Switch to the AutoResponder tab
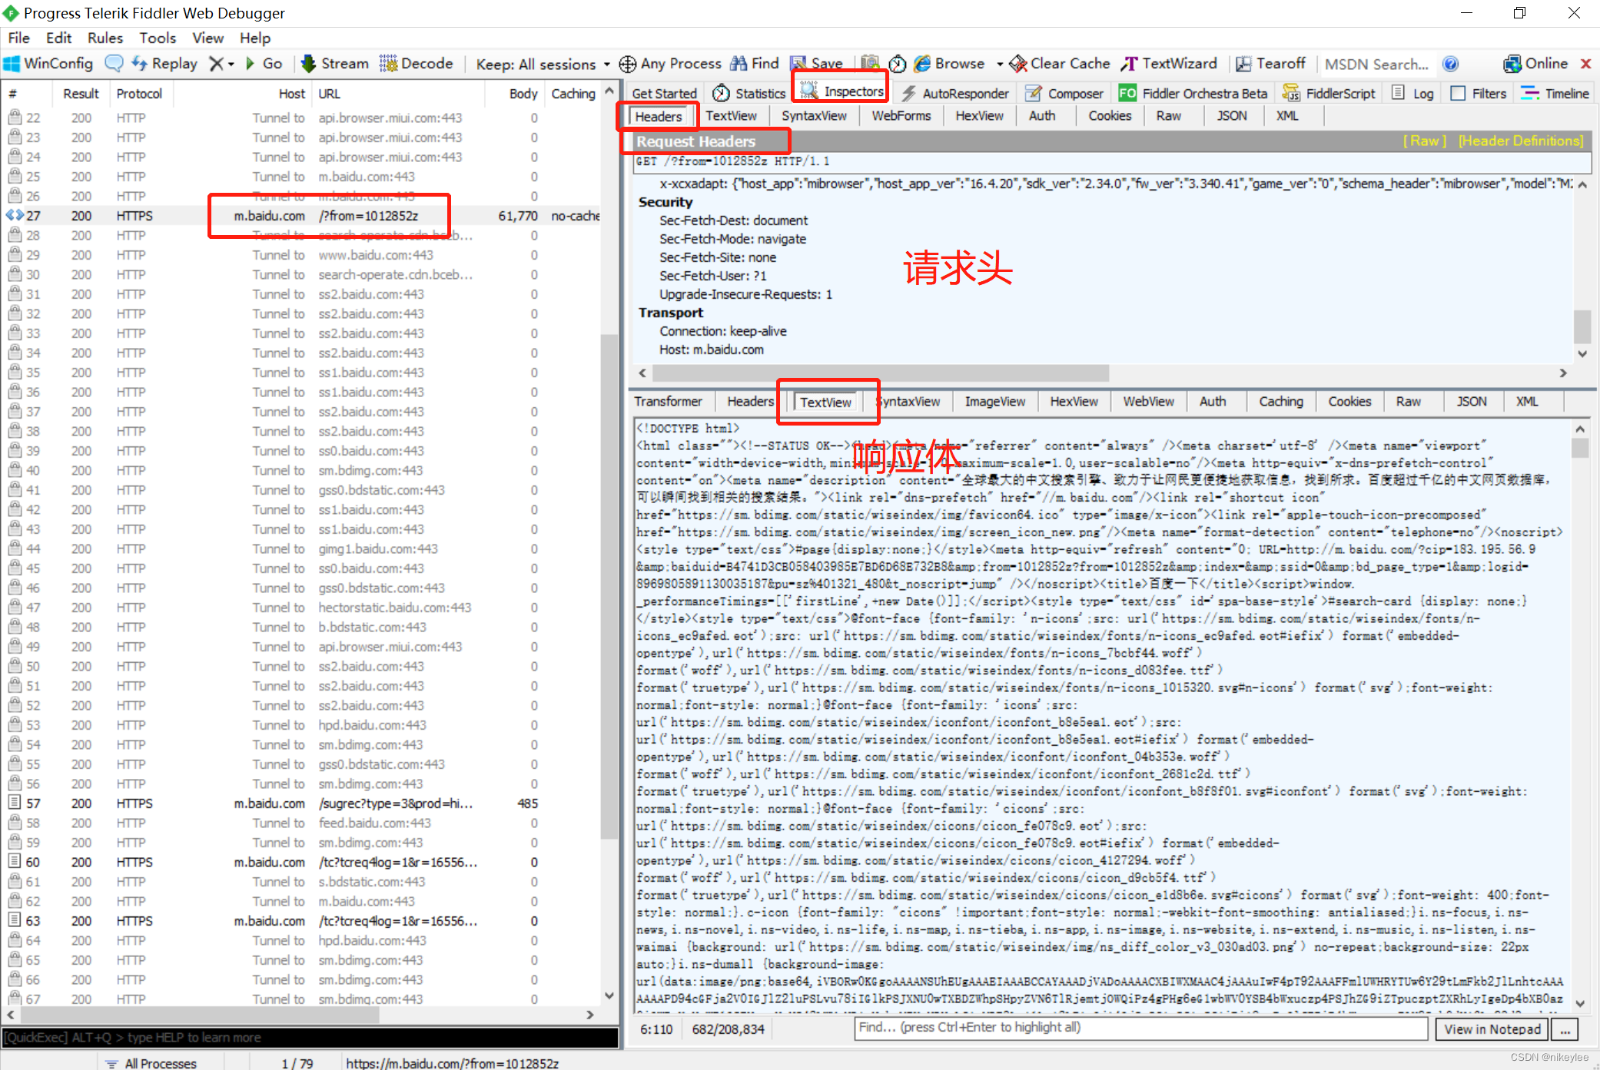 (x=955, y=93)
